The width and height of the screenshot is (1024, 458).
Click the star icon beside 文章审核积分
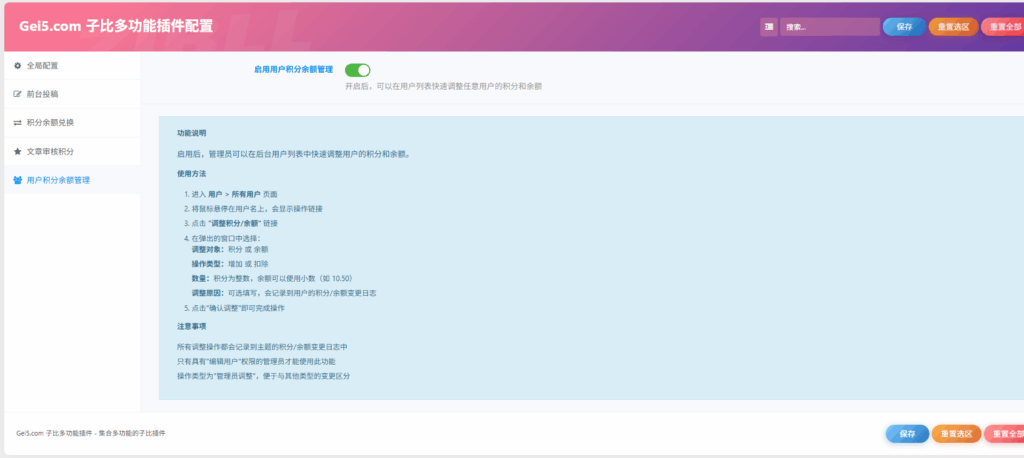[18, 152]
